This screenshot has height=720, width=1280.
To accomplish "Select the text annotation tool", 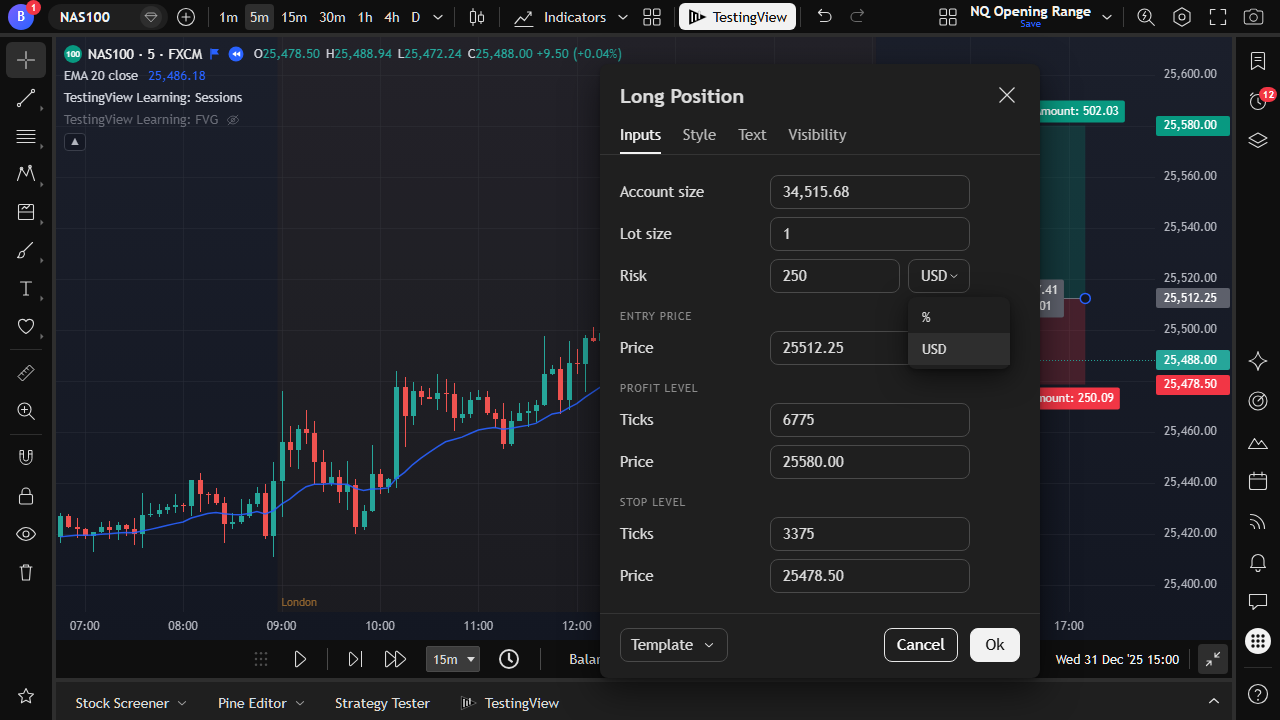I will (26, 289).
